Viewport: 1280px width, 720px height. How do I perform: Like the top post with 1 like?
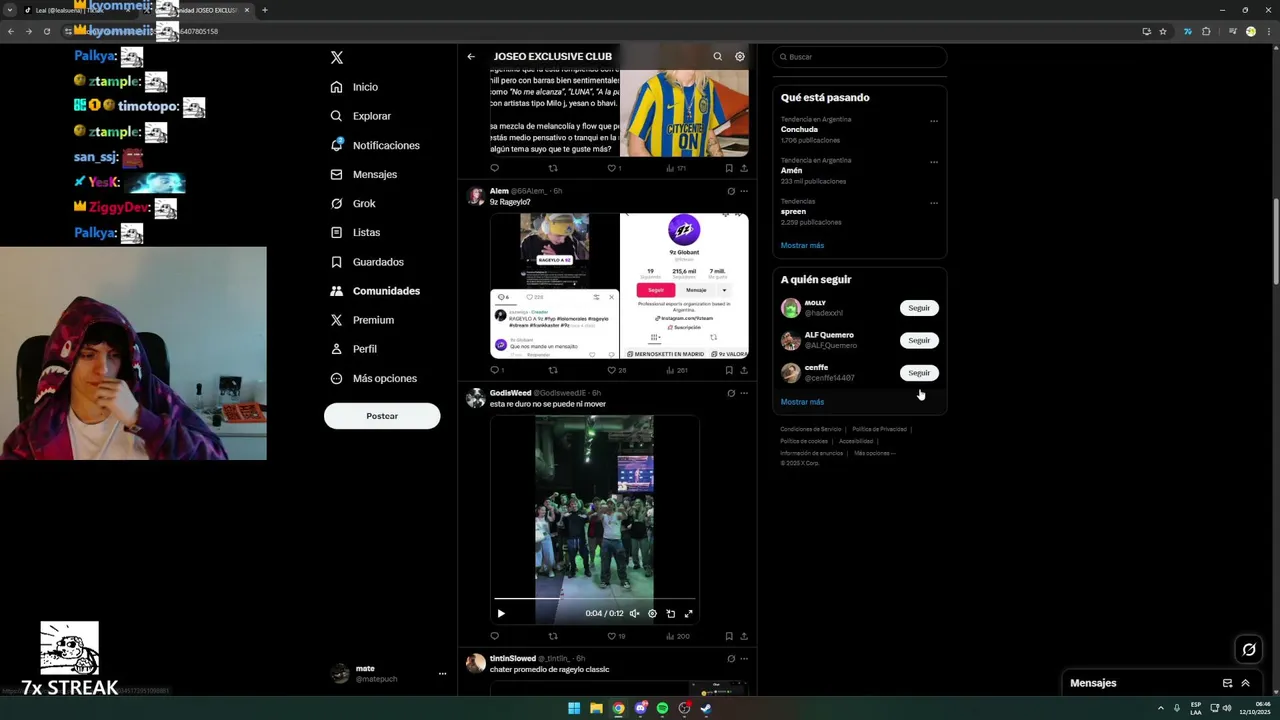point(614,168)
